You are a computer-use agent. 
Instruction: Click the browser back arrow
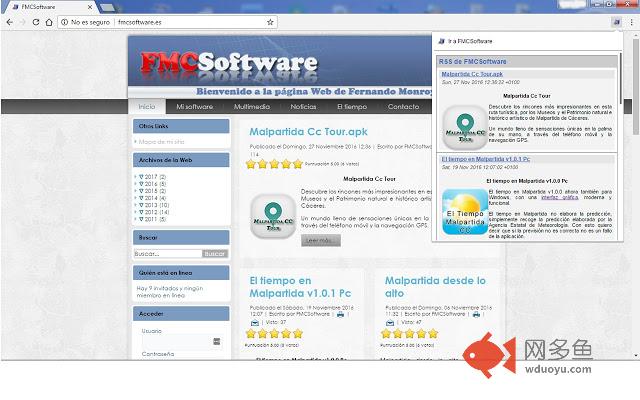(x=10, y=22)
